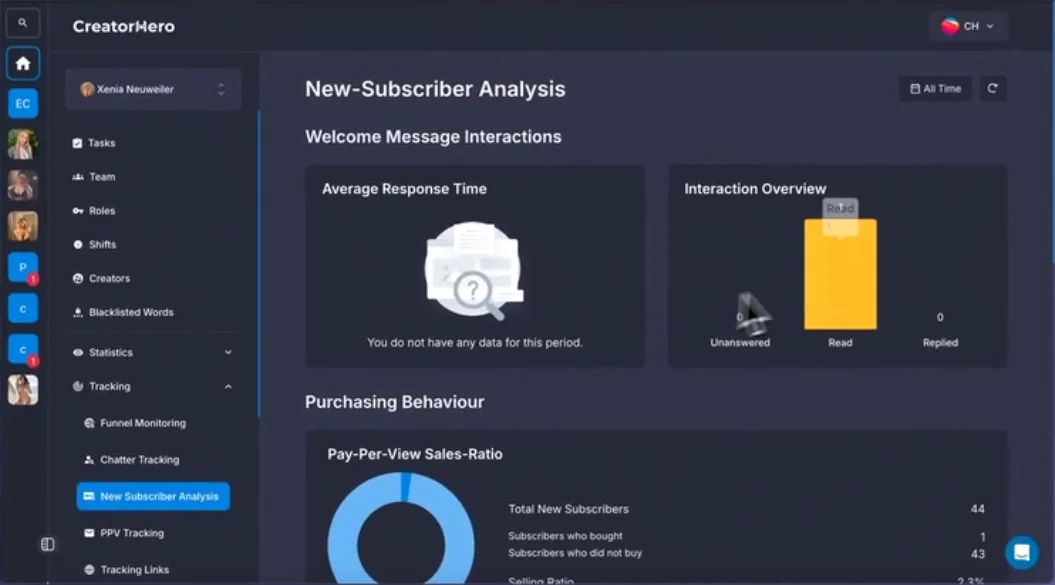Click the Shifts clock icon
This screenshot has height=585, width=1055.
click(78, 244)
